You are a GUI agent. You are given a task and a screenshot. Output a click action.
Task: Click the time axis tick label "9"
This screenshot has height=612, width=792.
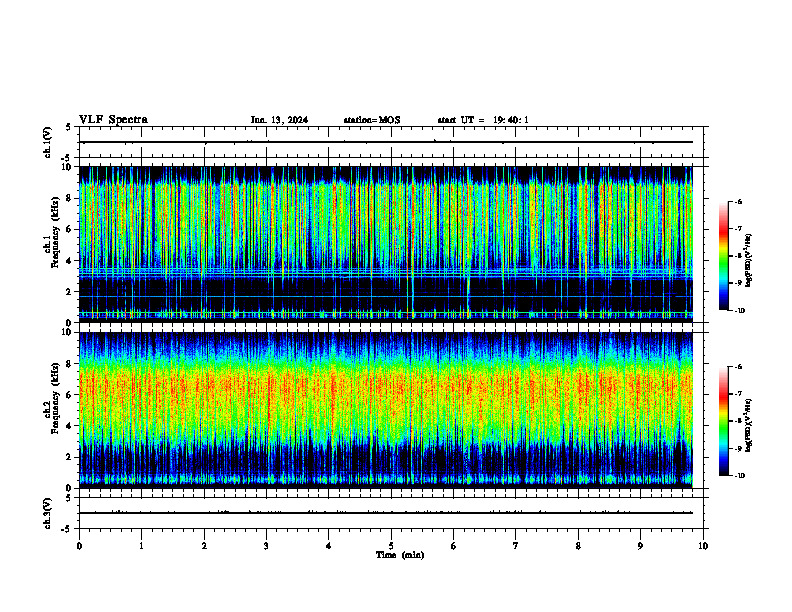coord(640,546)
